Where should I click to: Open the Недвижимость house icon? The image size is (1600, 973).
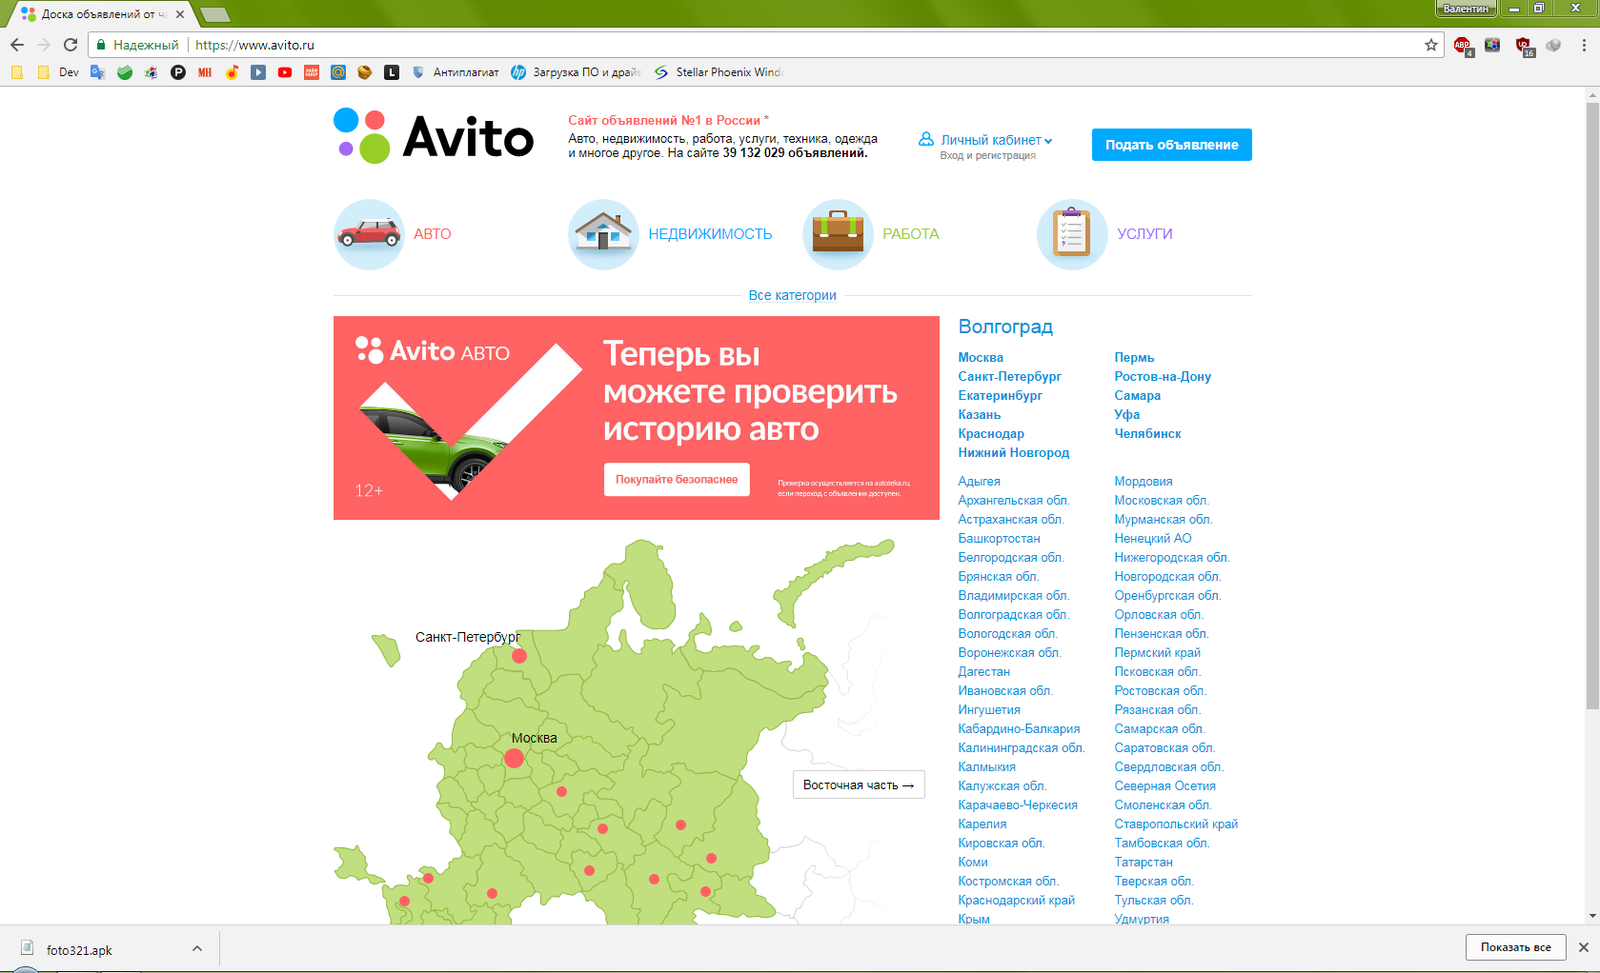603,234
